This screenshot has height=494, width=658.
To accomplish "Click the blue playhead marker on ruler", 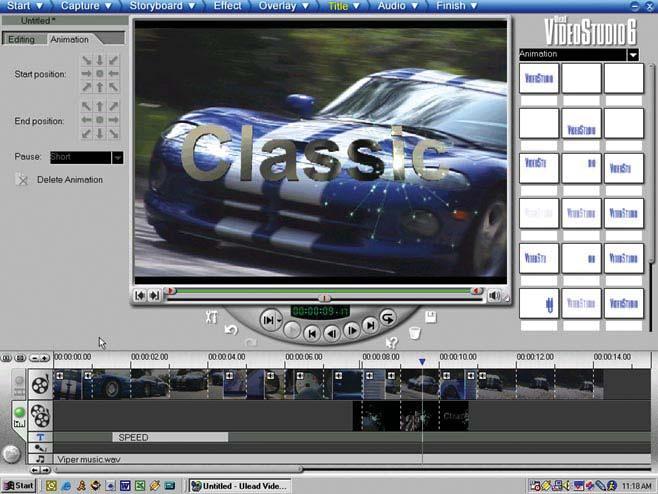I will coord(422,361).
